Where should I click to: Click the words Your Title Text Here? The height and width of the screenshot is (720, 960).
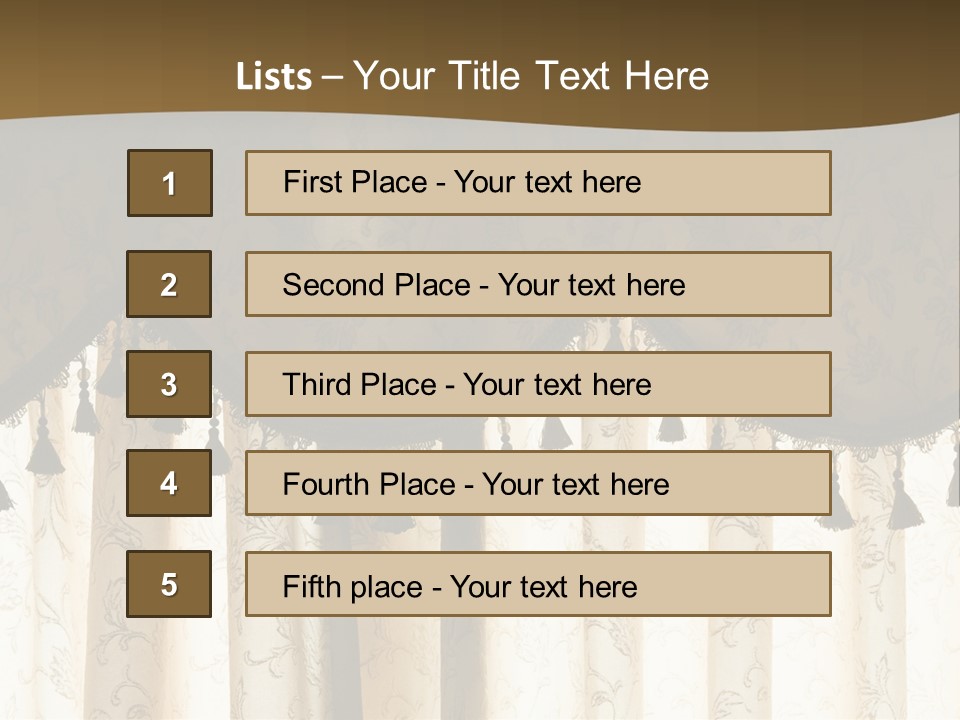pos(531,76)
